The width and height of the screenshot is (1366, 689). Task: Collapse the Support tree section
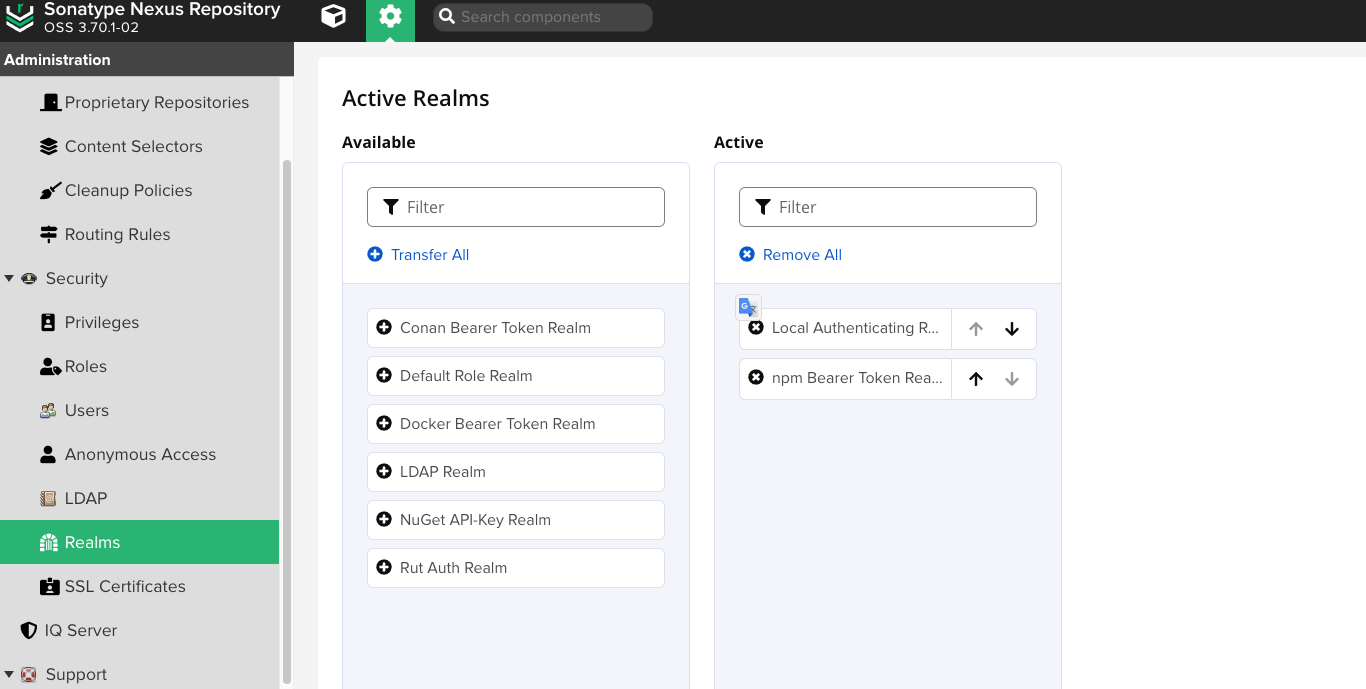coord(9,675)
